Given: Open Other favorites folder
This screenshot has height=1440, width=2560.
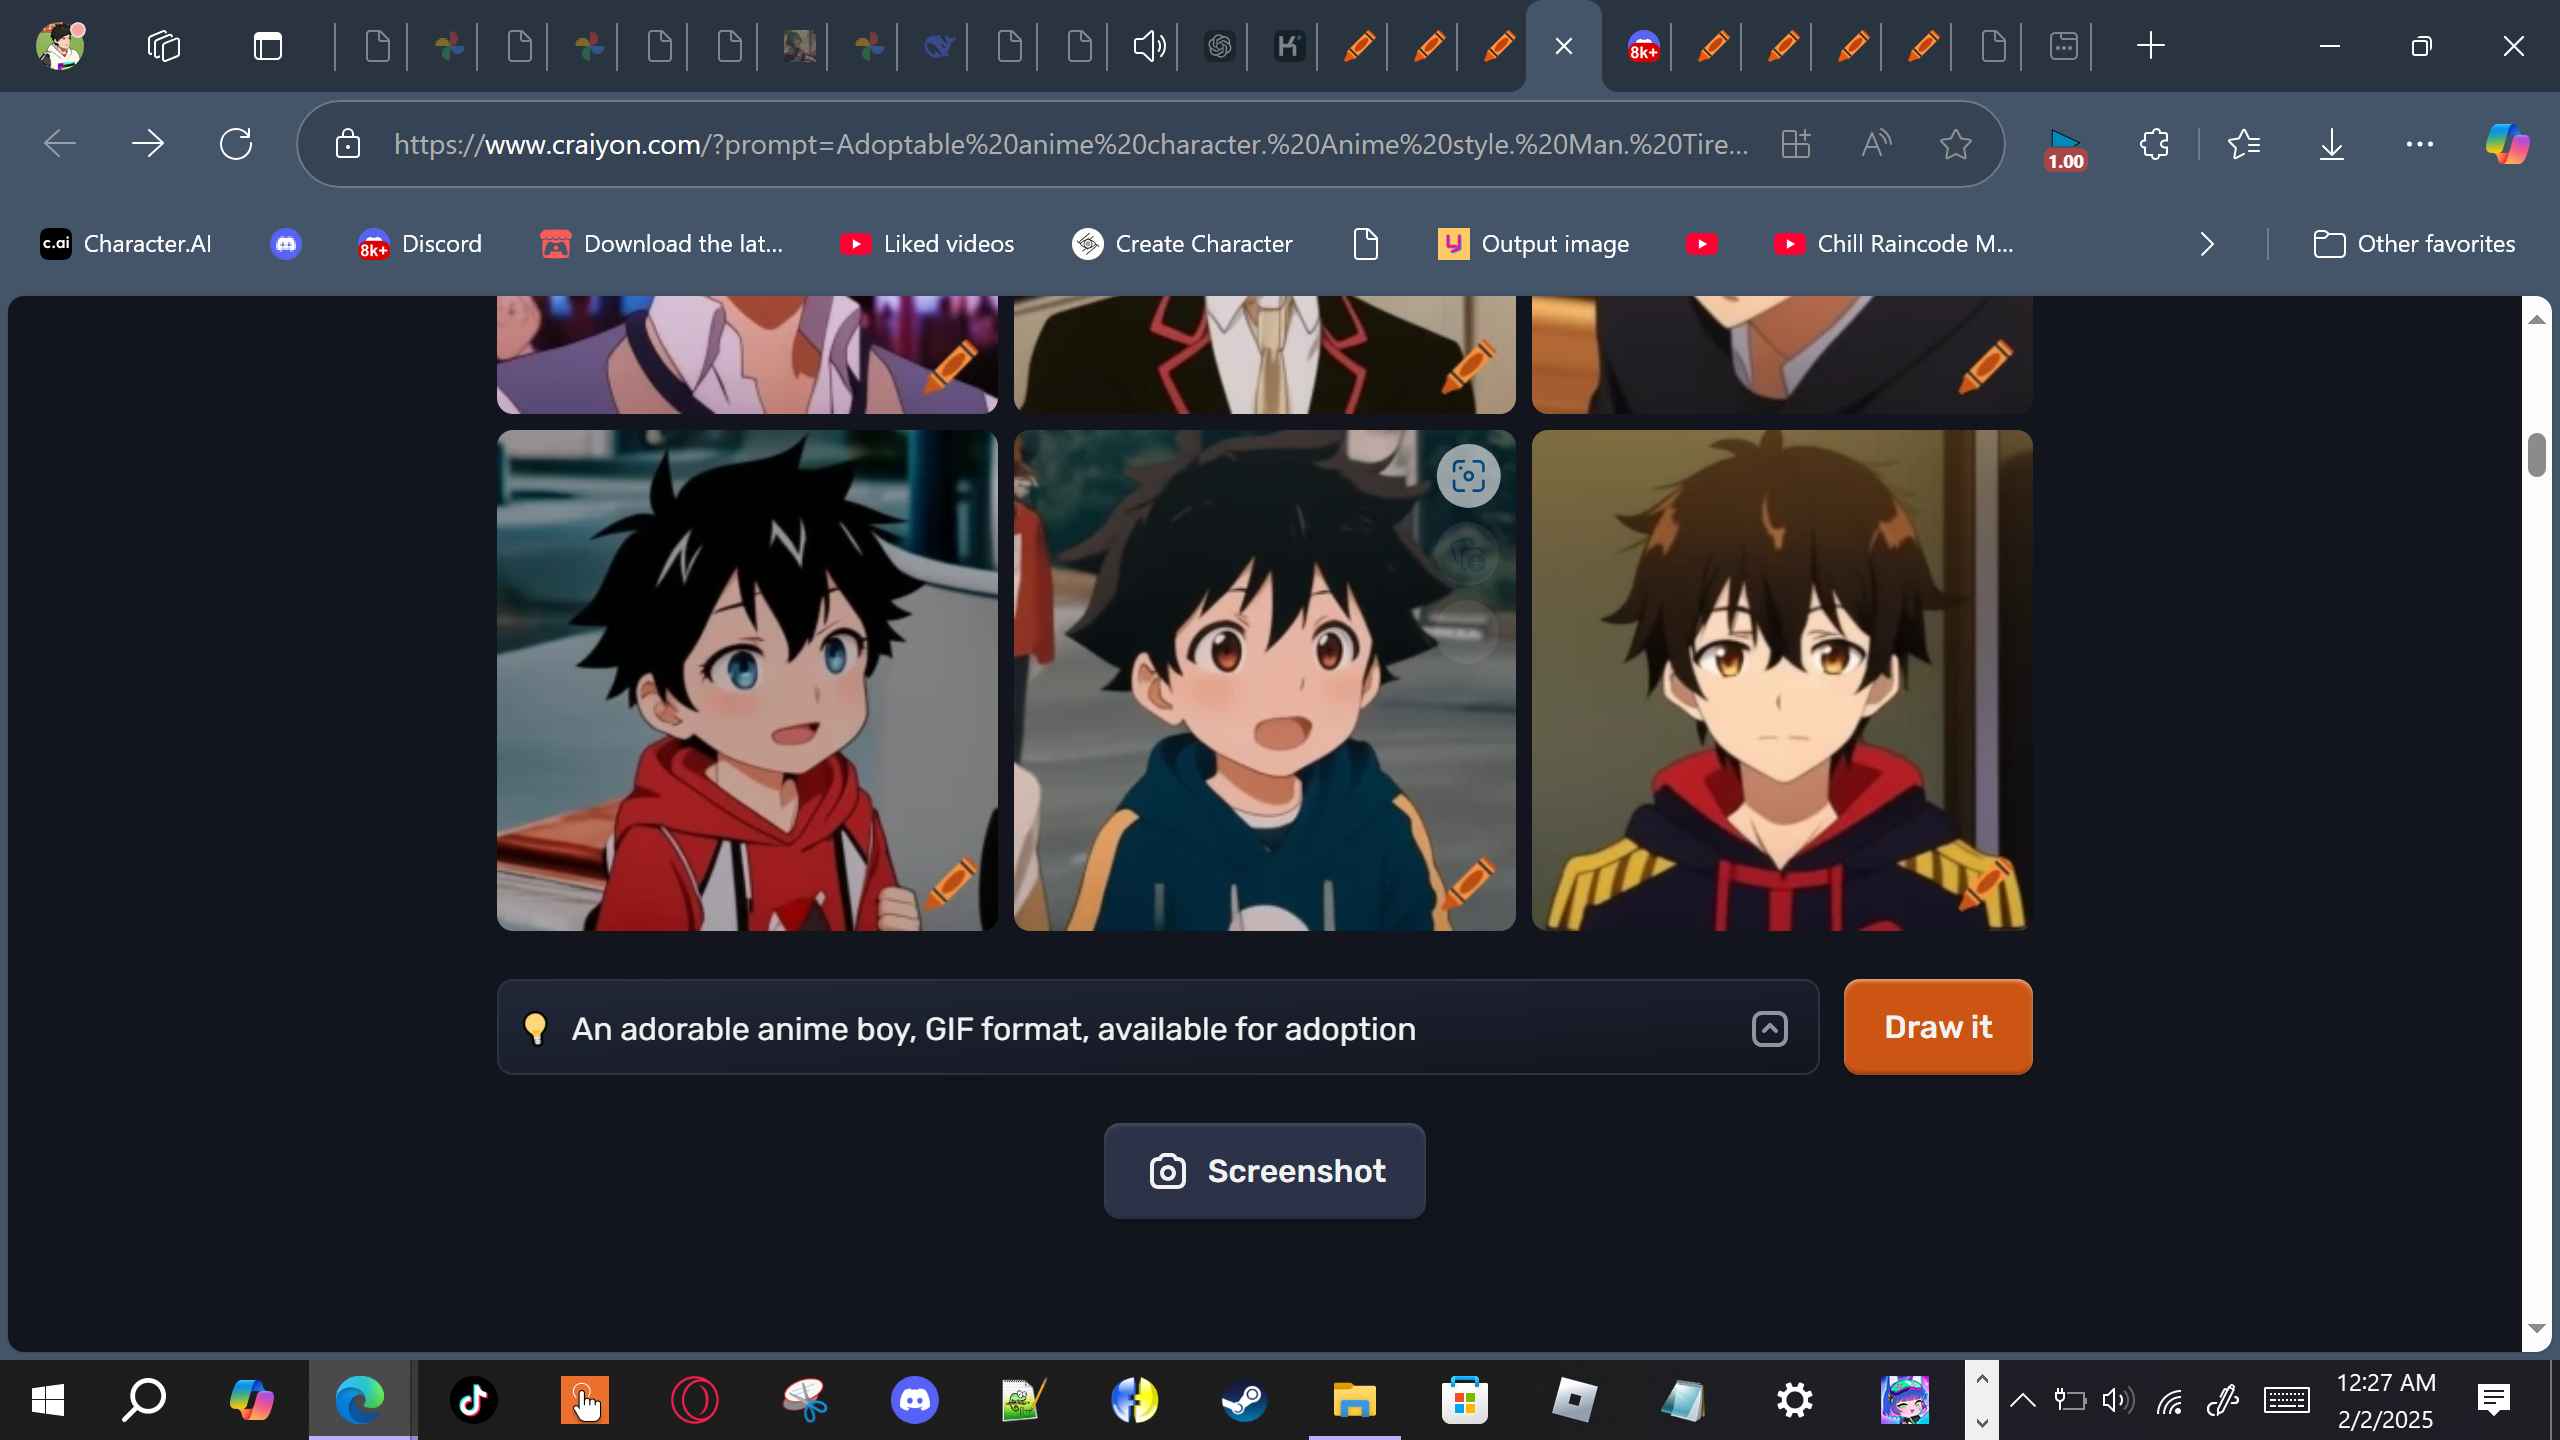Looking at the screenshot, I should pos(2414,244).
